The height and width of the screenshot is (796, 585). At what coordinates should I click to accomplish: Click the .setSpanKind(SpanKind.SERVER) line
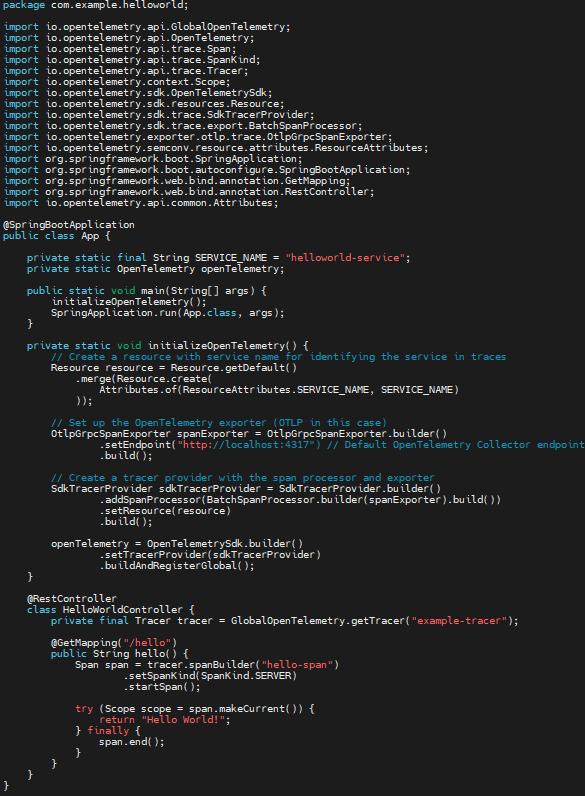click(210, 676)
